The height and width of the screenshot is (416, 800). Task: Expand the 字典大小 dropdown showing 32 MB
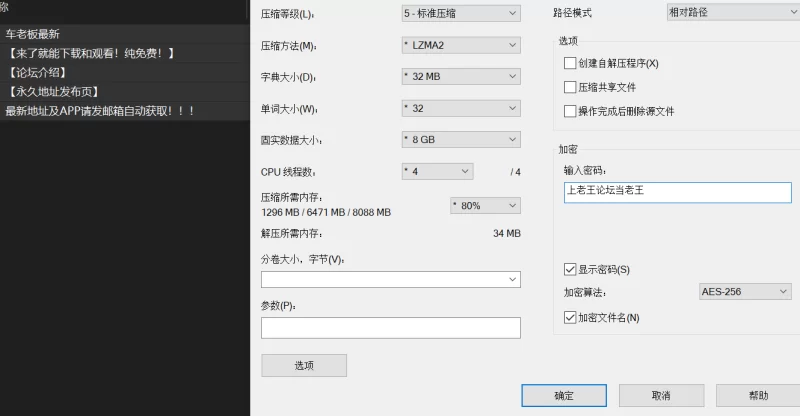(461, 77)
